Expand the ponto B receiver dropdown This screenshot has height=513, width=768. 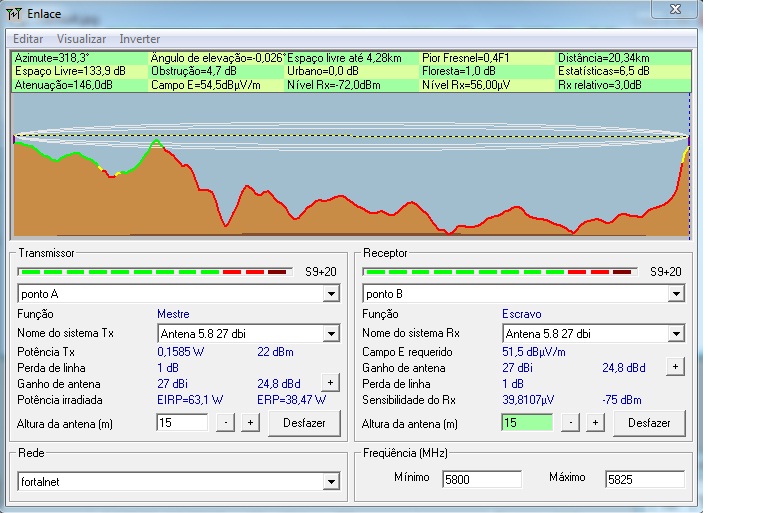click(676, 294)
